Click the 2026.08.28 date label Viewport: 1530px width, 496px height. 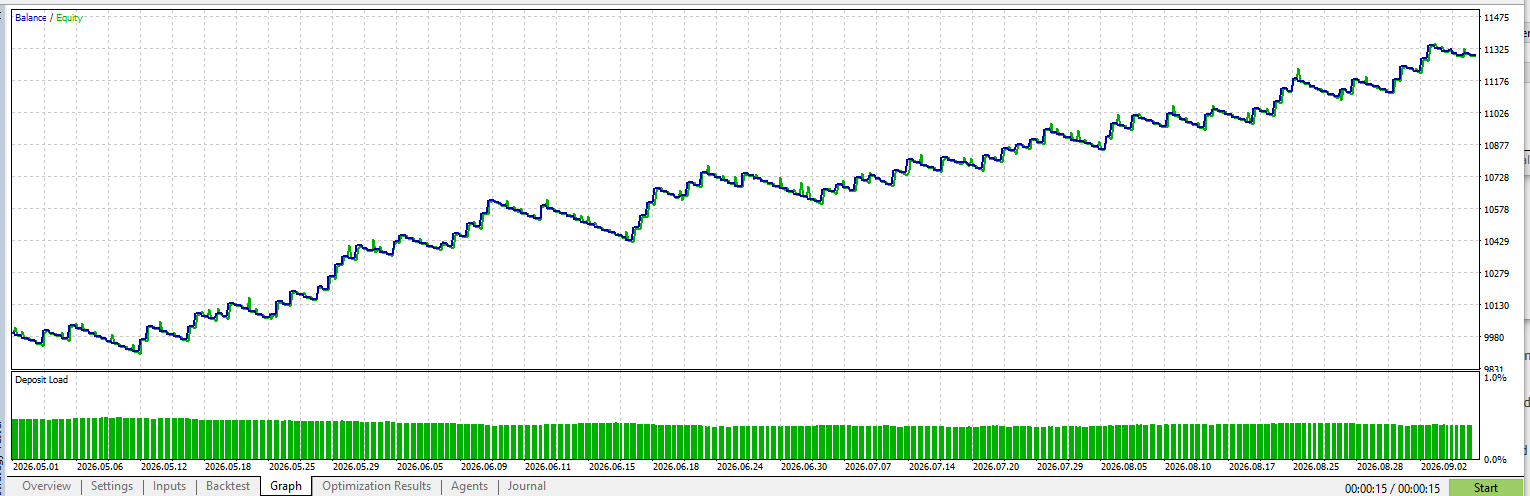1378,466
